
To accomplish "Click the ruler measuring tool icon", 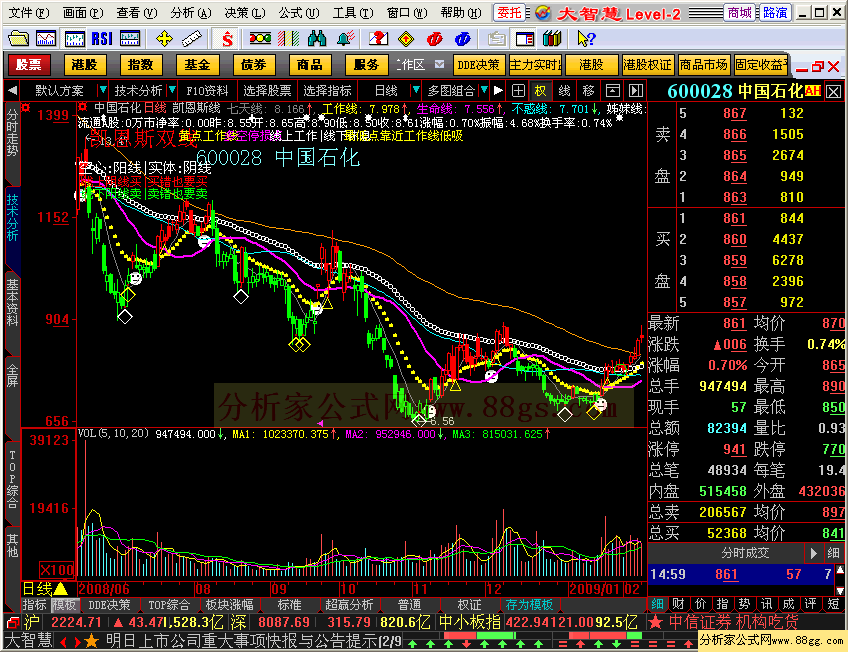I will point(191,38).
